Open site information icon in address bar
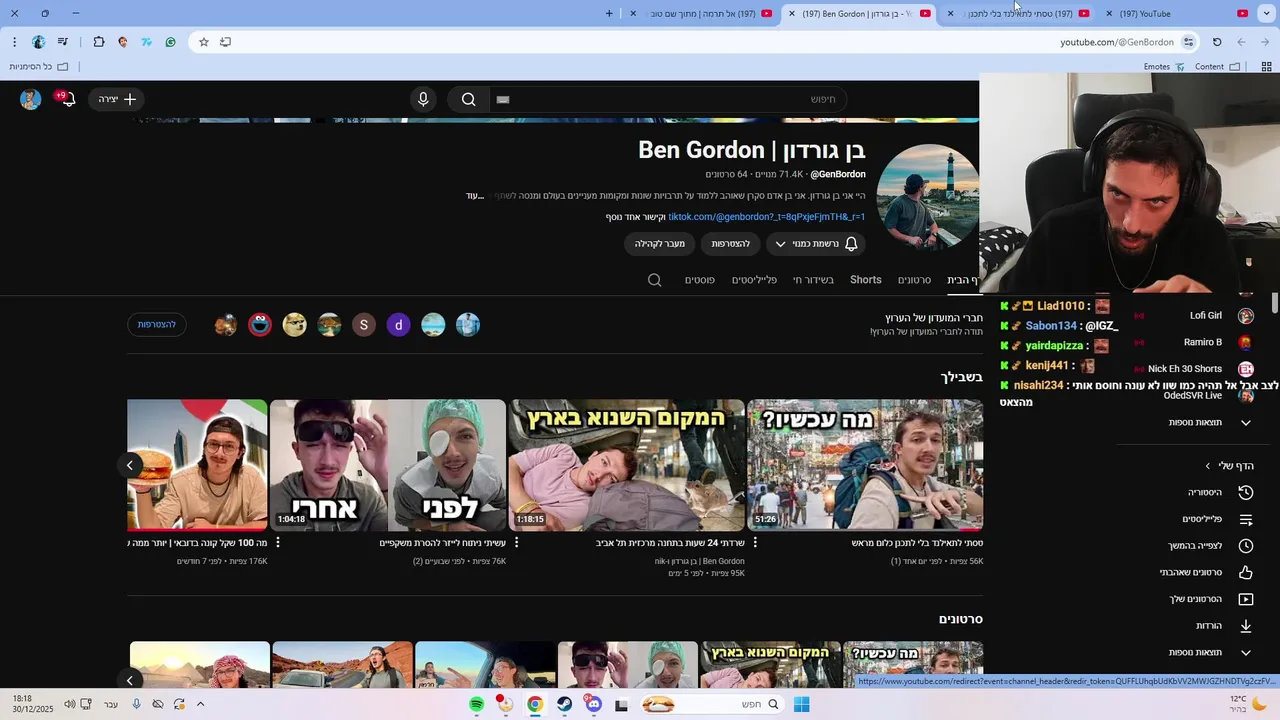This screenshot has height=720, width=1280. pyautogui.click(x=1188, y=42)
